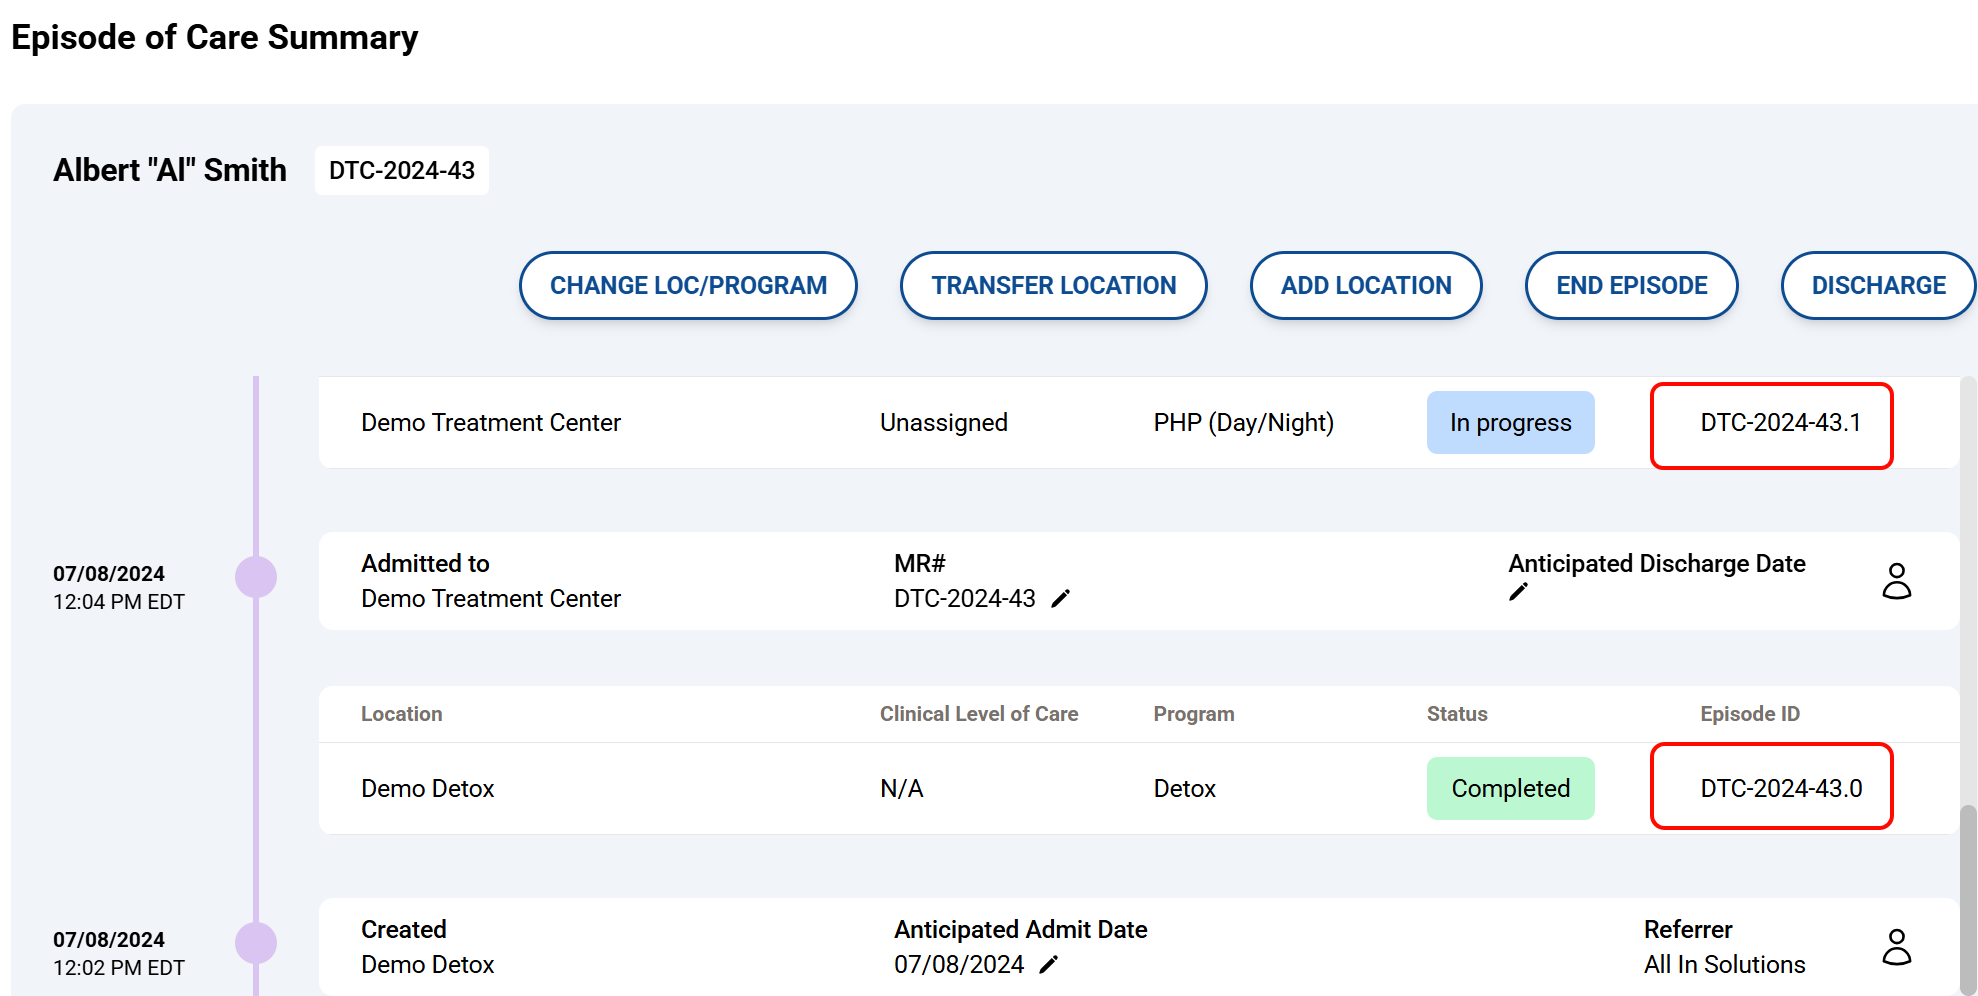Open episode ID DTC-2024-43.0
Screen dimensions: 1978x996
coord(1780,789)
